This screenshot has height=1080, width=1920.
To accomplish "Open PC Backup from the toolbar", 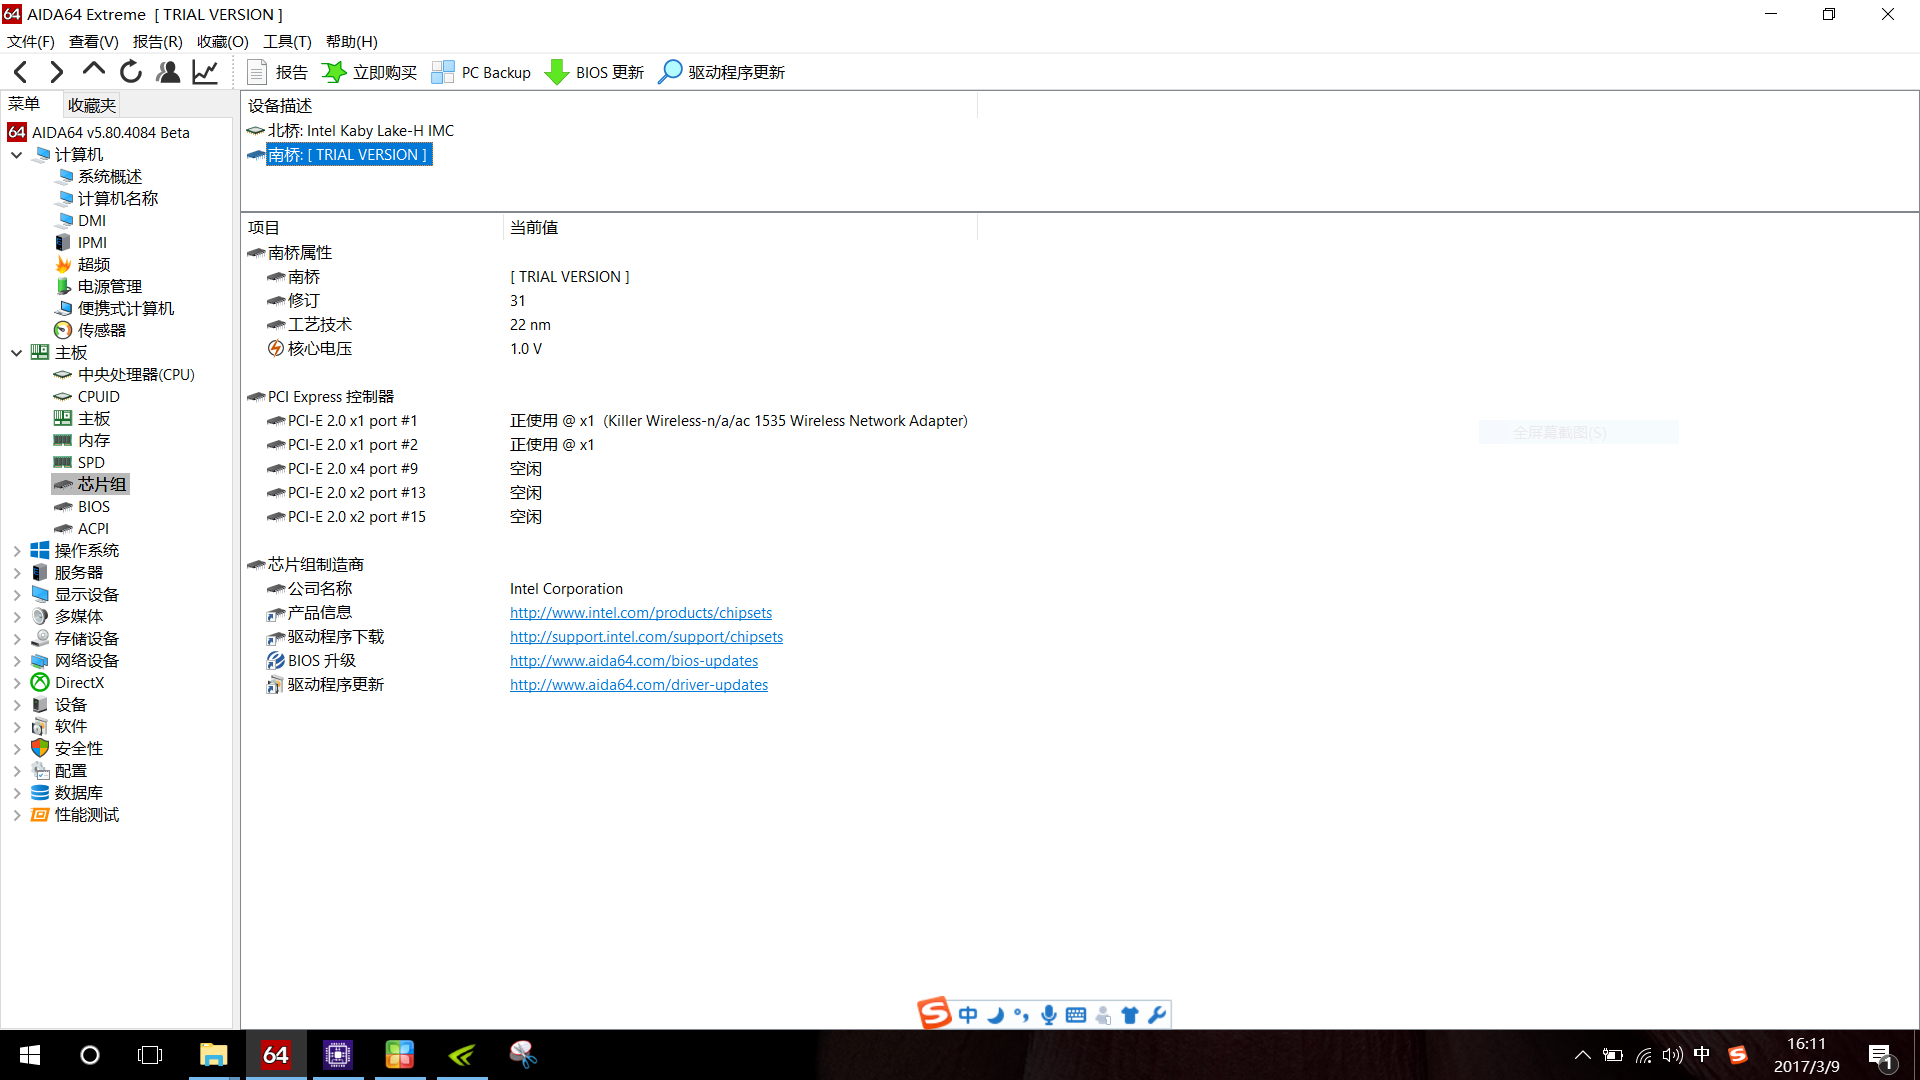I will (481, 72).
